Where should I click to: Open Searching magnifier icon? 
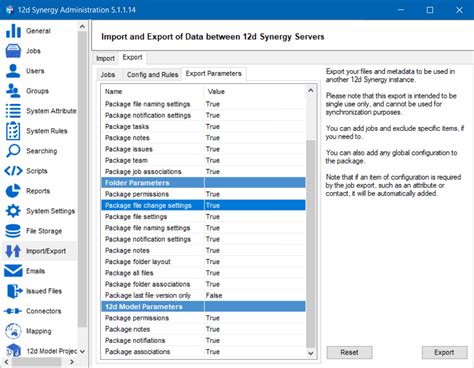click(13, 151)
